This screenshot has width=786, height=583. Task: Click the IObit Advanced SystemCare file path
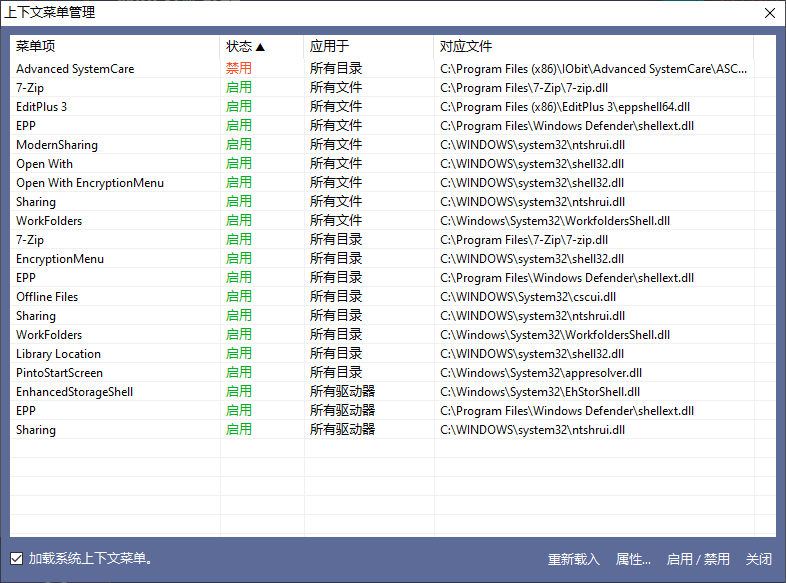pyautogui.click(x=594, y=69)
